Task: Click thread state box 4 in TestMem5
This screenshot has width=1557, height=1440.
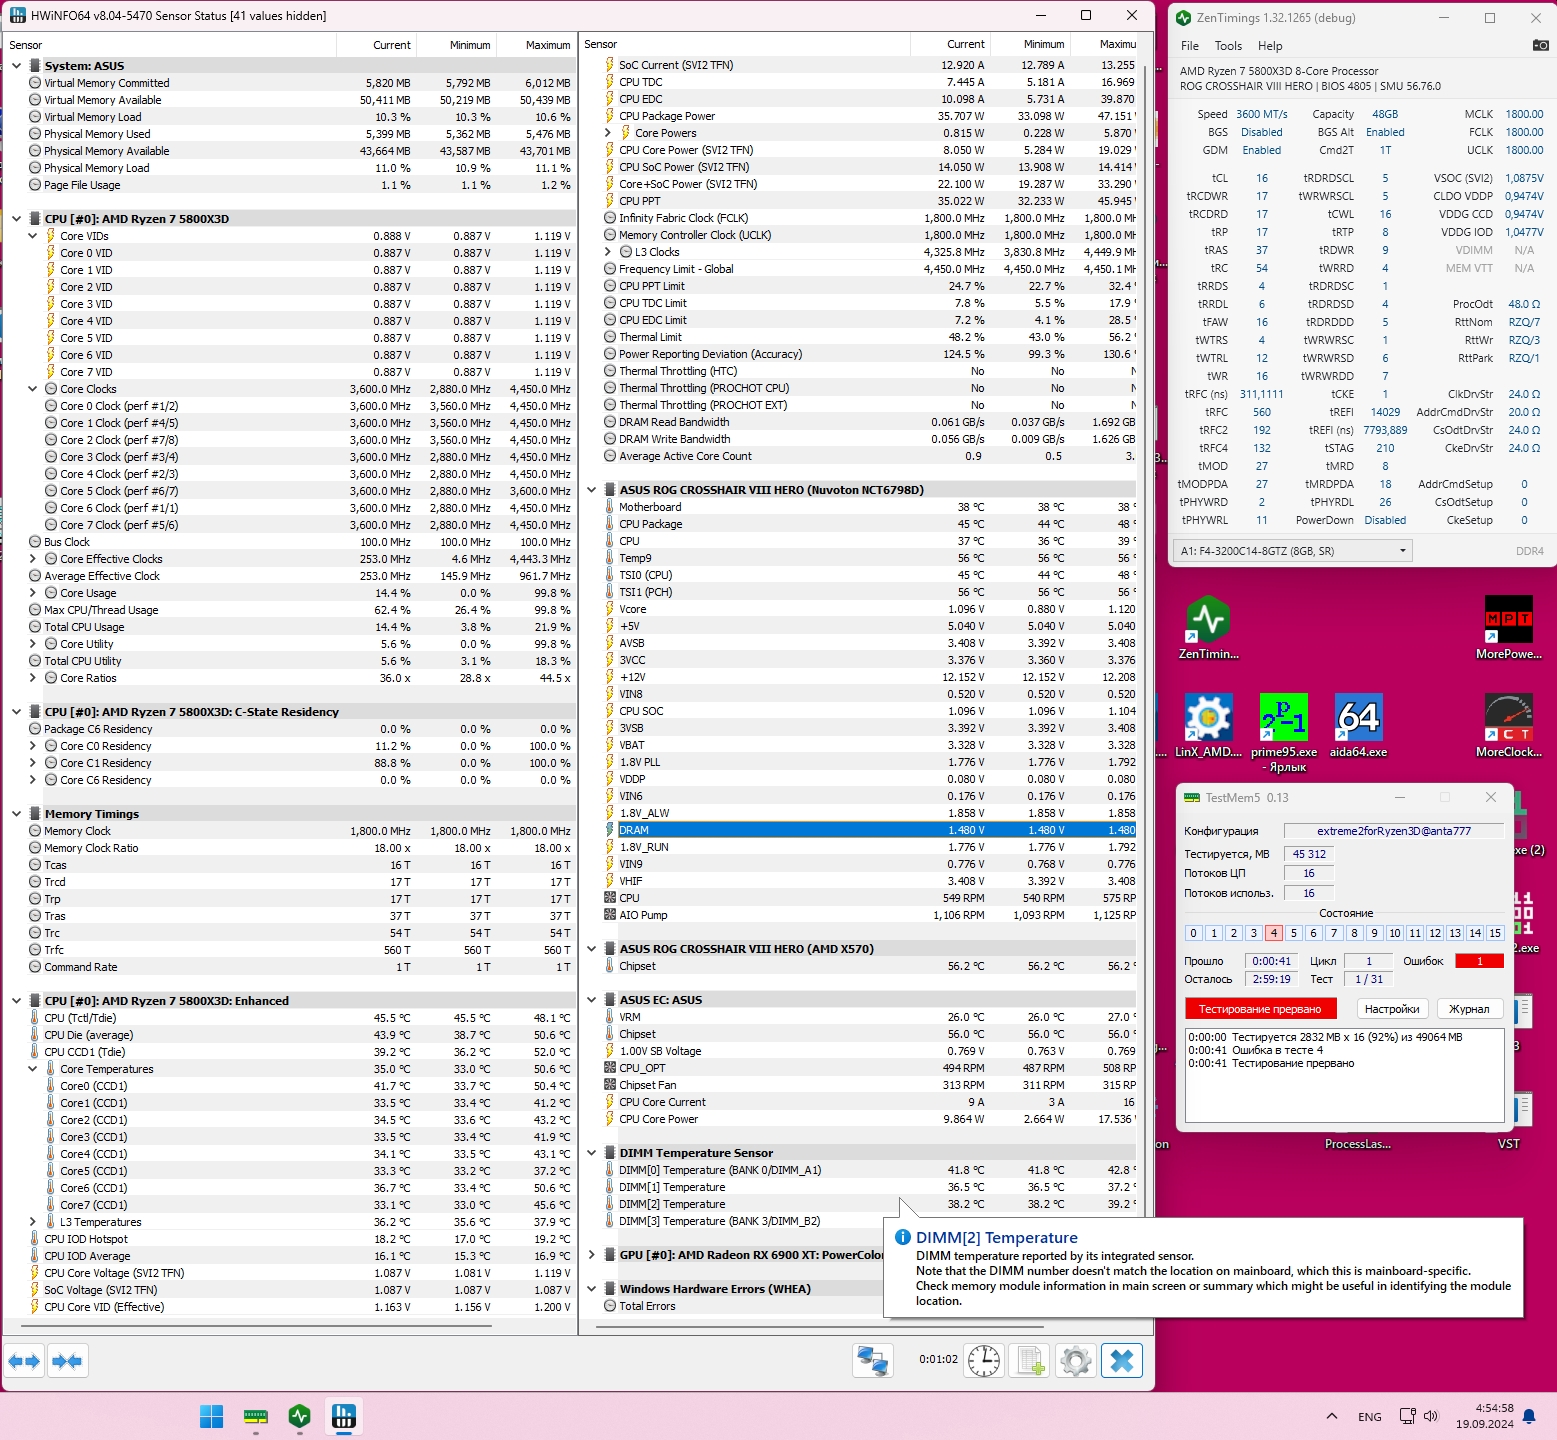Action: [x=1273, y=933]
